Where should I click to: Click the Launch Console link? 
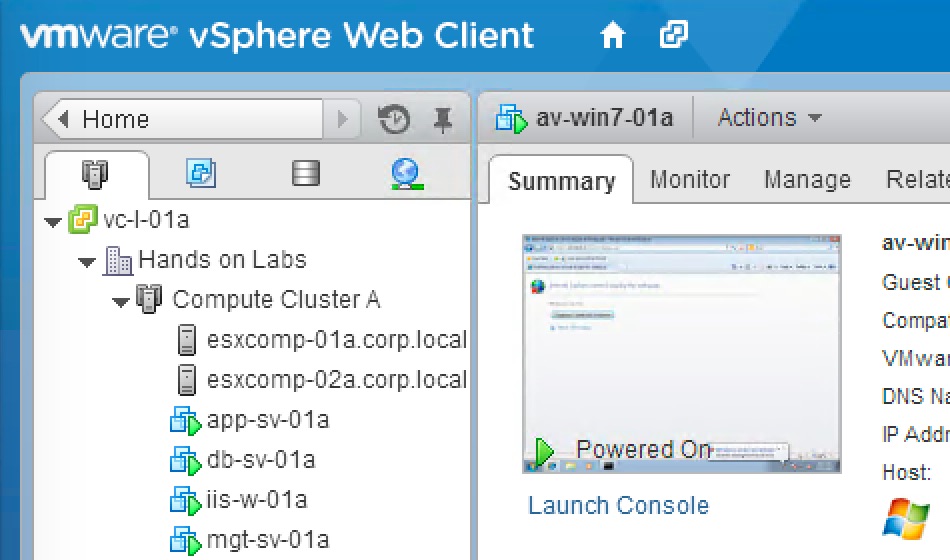(x=618, y=505)
